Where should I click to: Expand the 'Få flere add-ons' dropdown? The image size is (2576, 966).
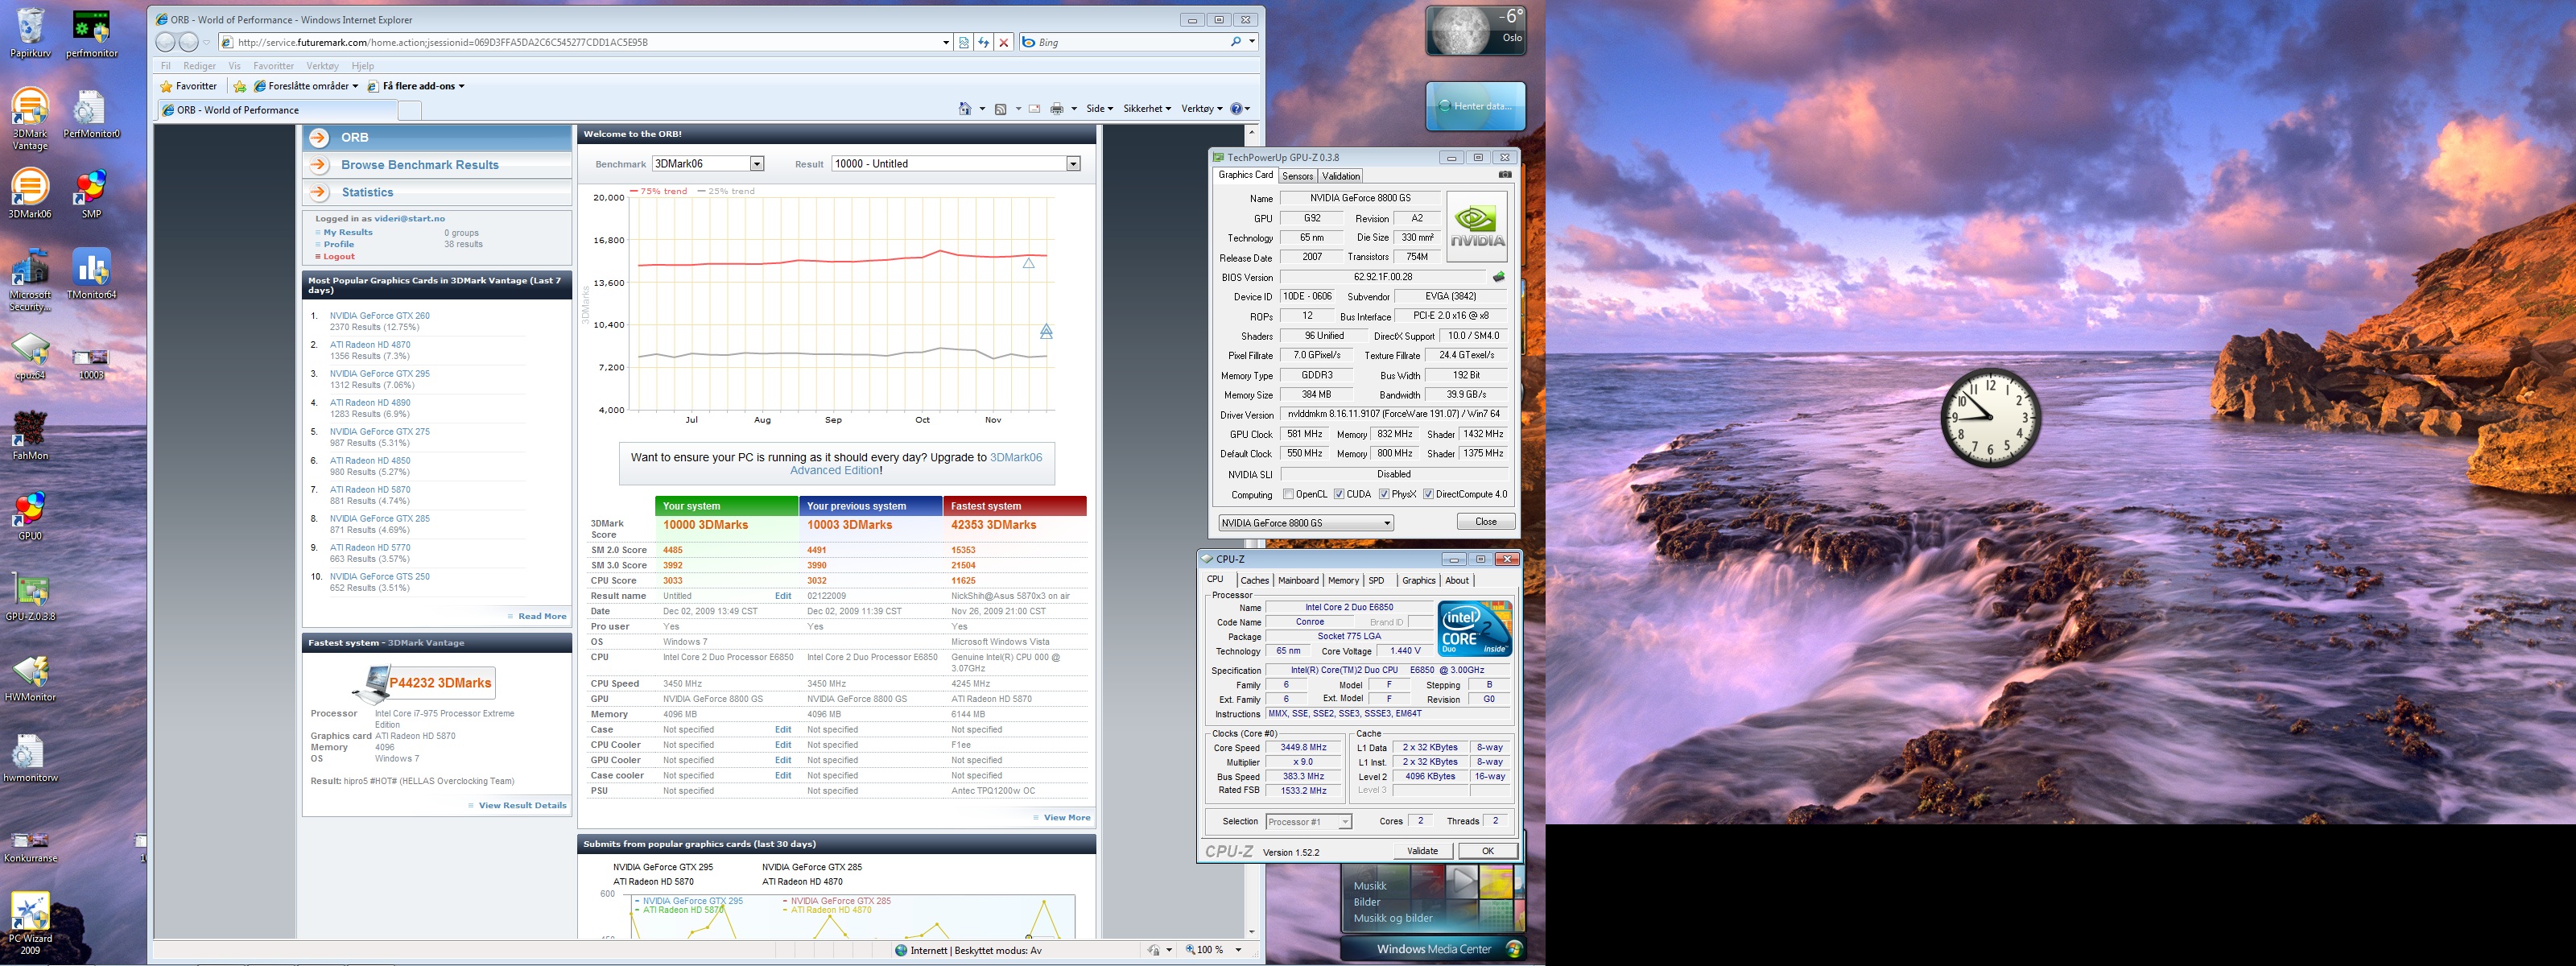(x=461, y=86)
